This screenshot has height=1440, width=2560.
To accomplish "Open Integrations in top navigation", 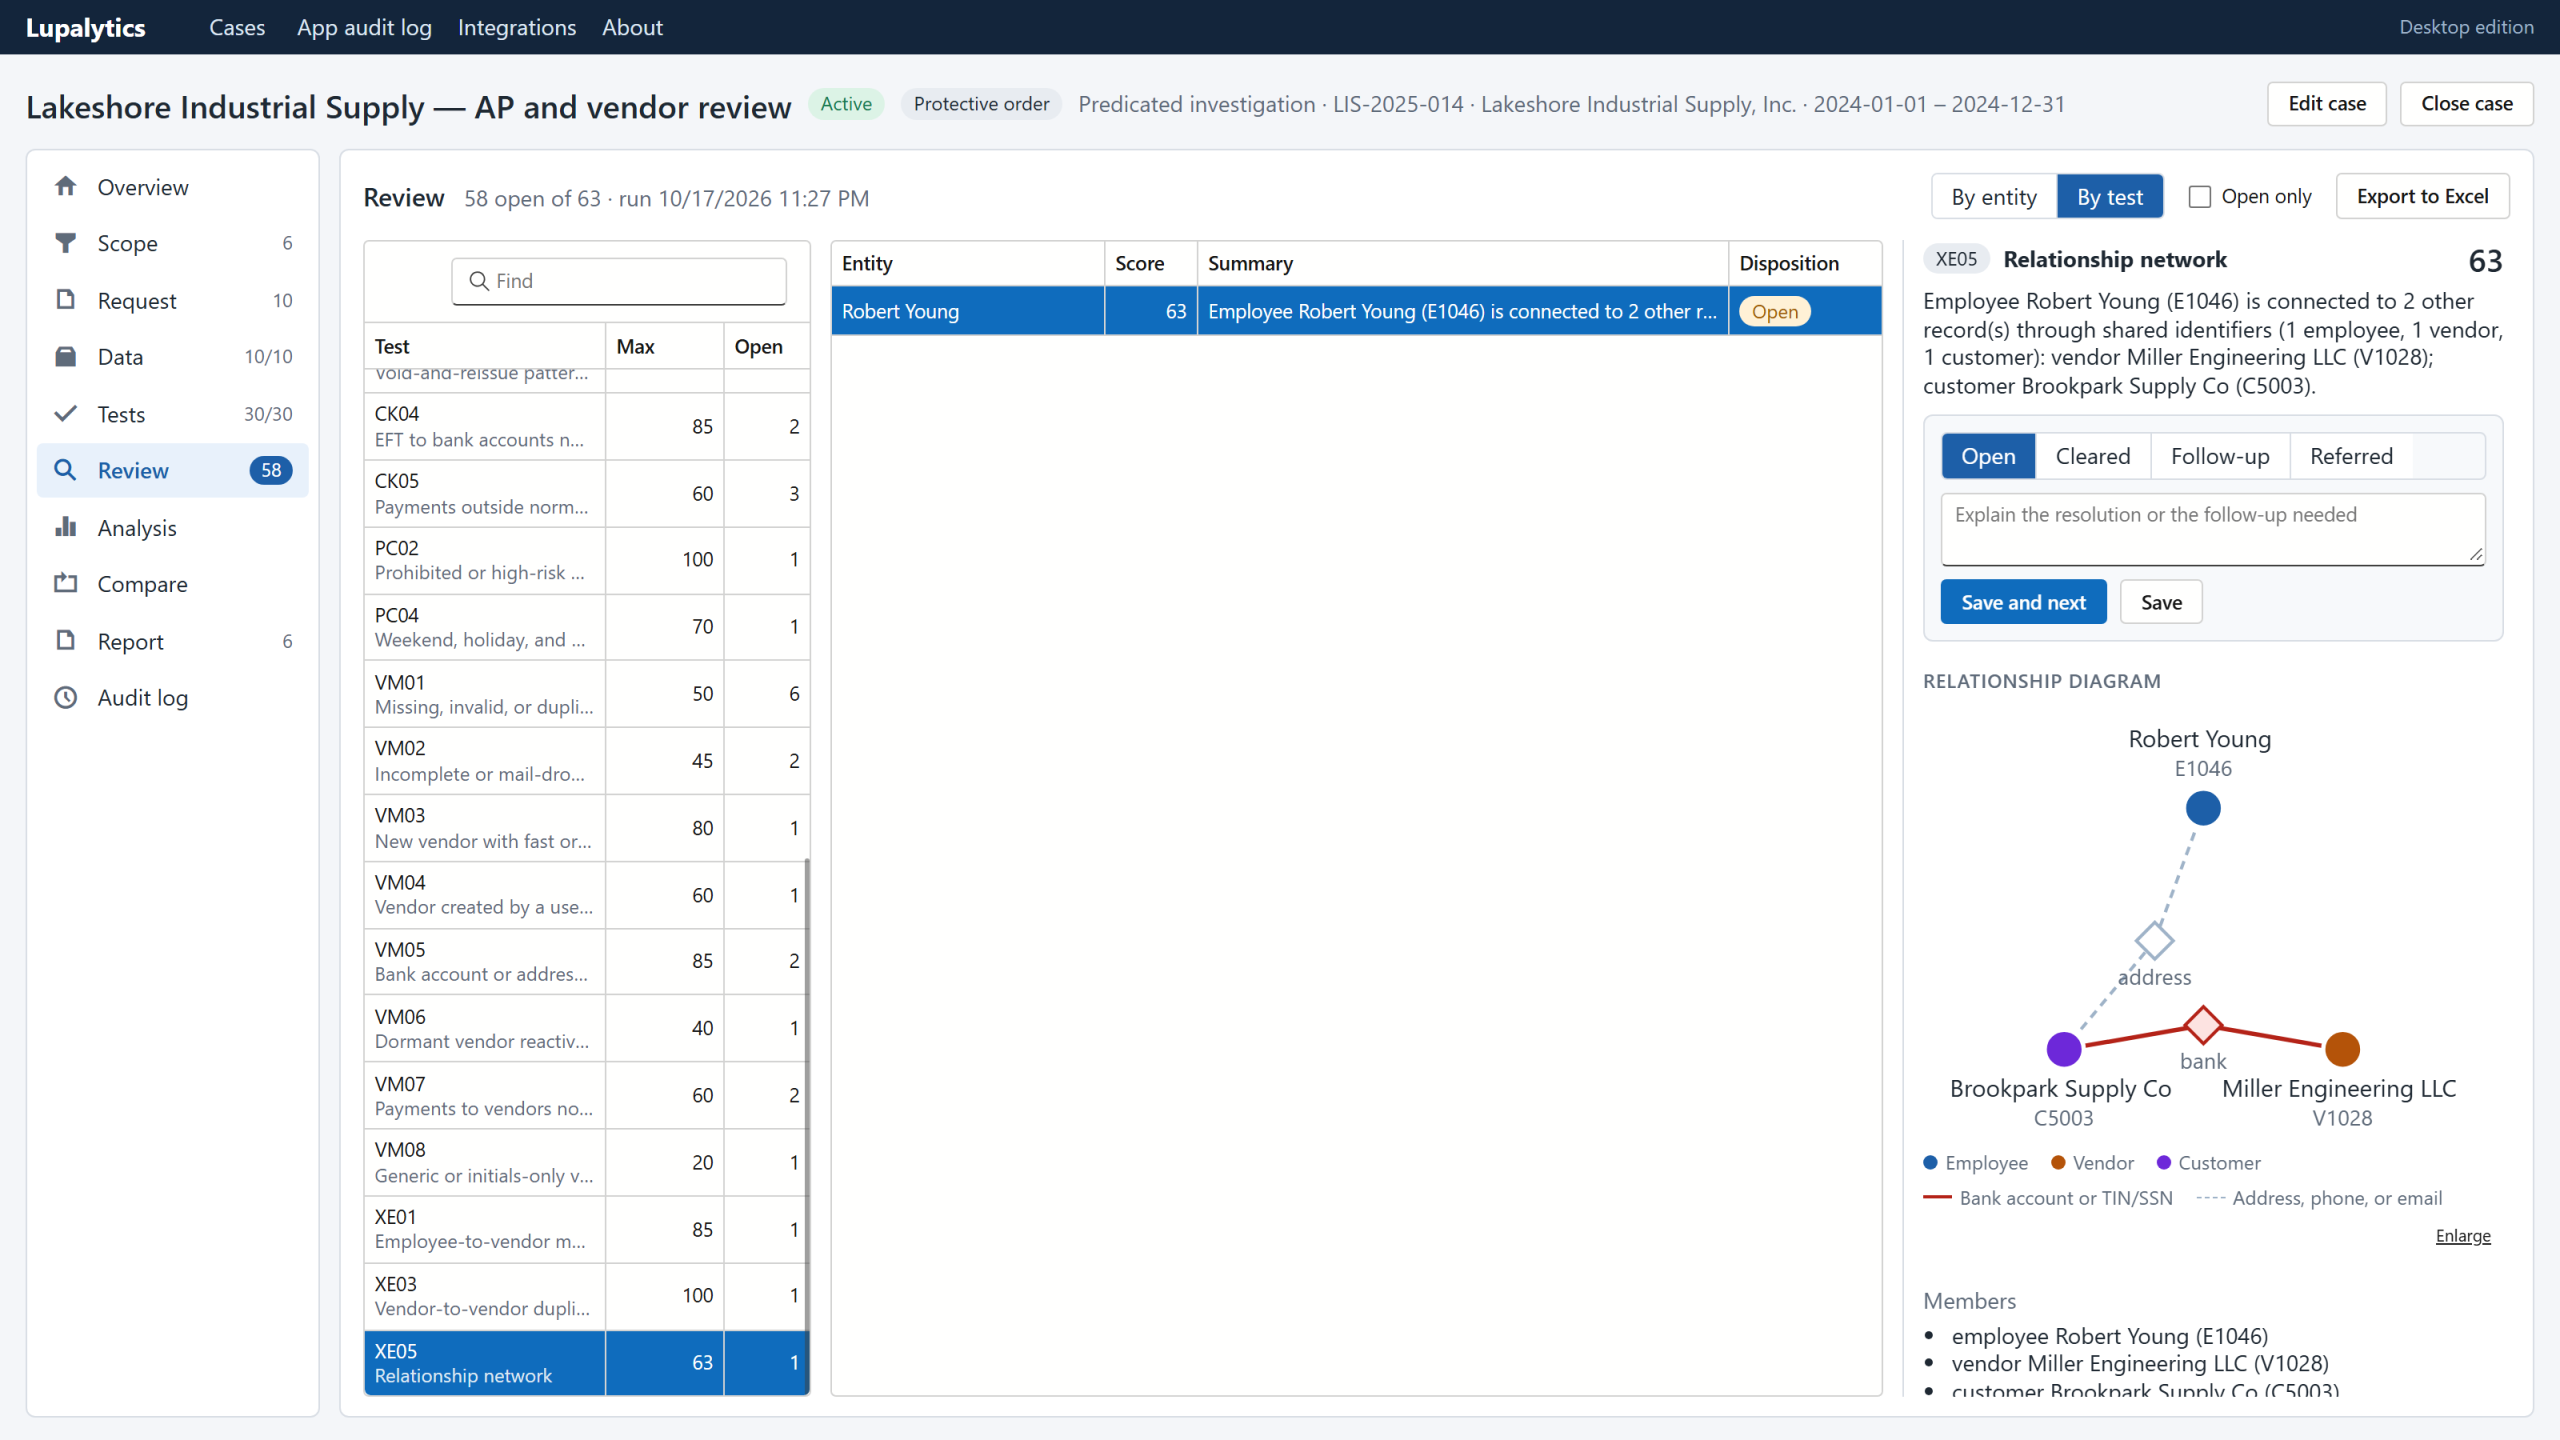I will click(x=517, y=27).
